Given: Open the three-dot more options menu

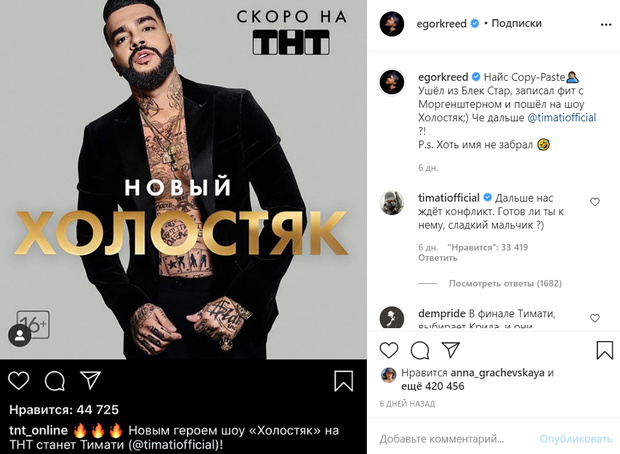Looking at the screenshot, I should (606, 25).
